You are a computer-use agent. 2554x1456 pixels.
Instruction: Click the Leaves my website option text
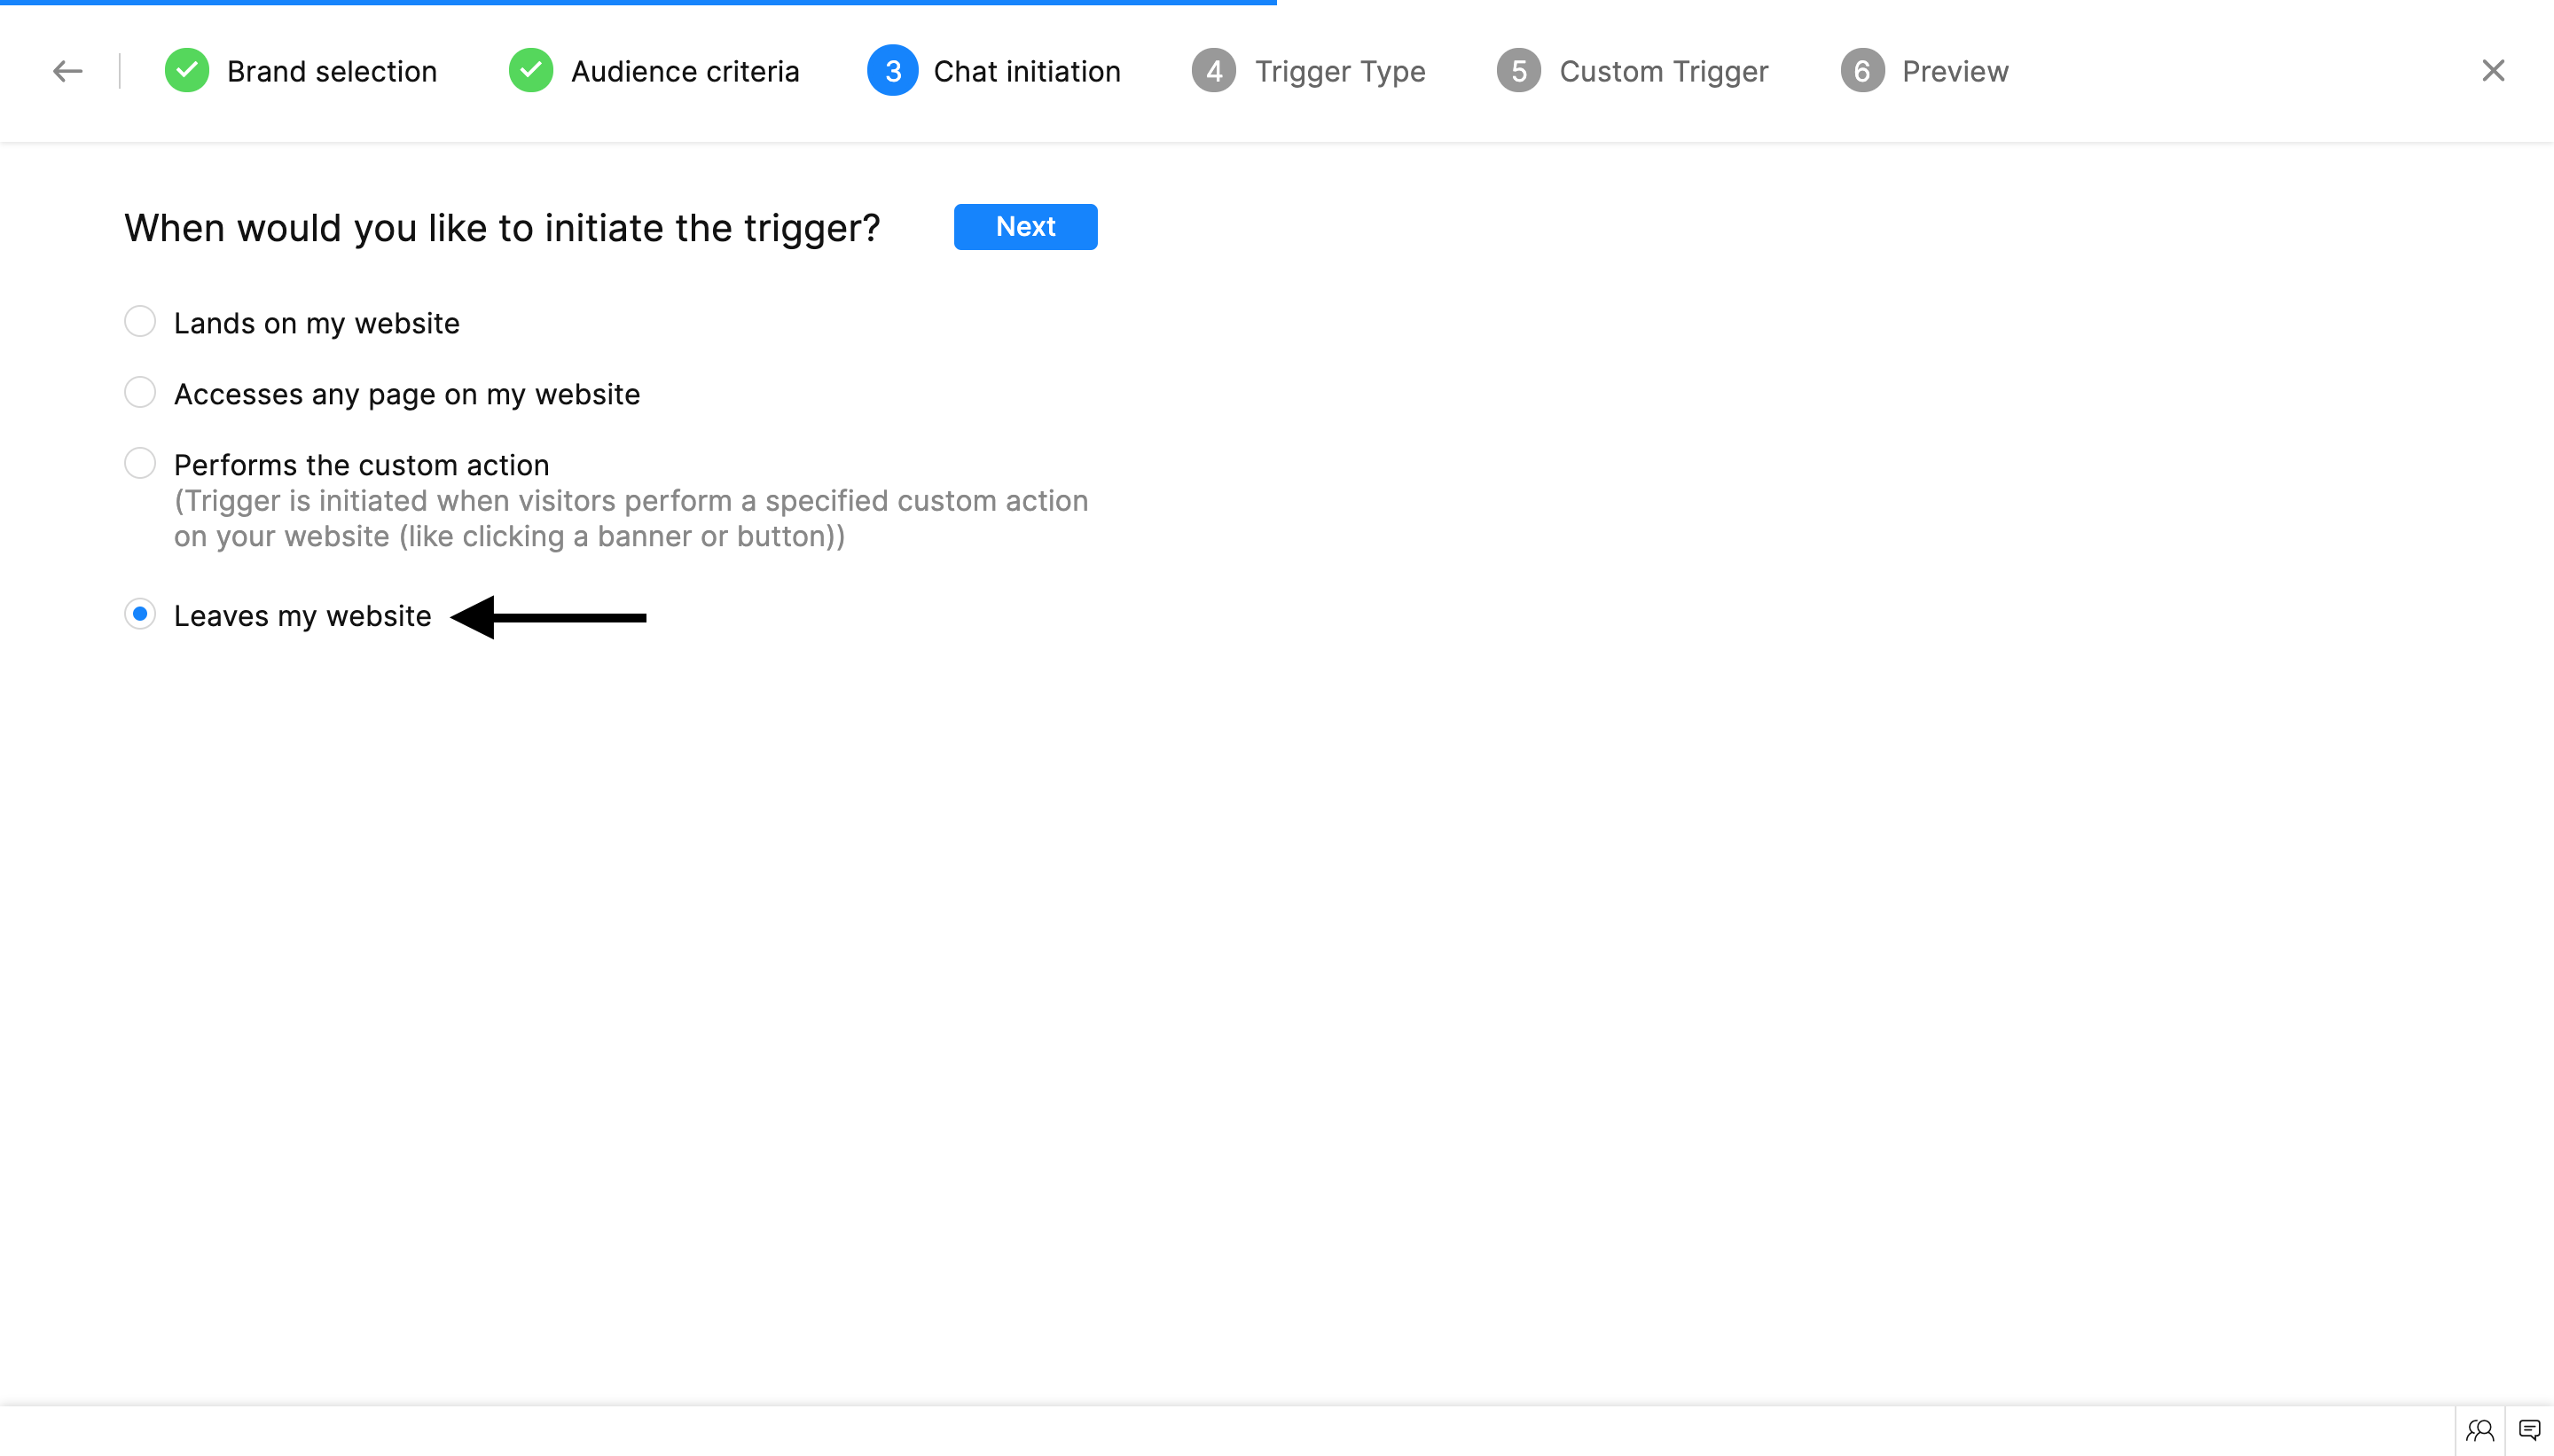click(x=302, y=616)
